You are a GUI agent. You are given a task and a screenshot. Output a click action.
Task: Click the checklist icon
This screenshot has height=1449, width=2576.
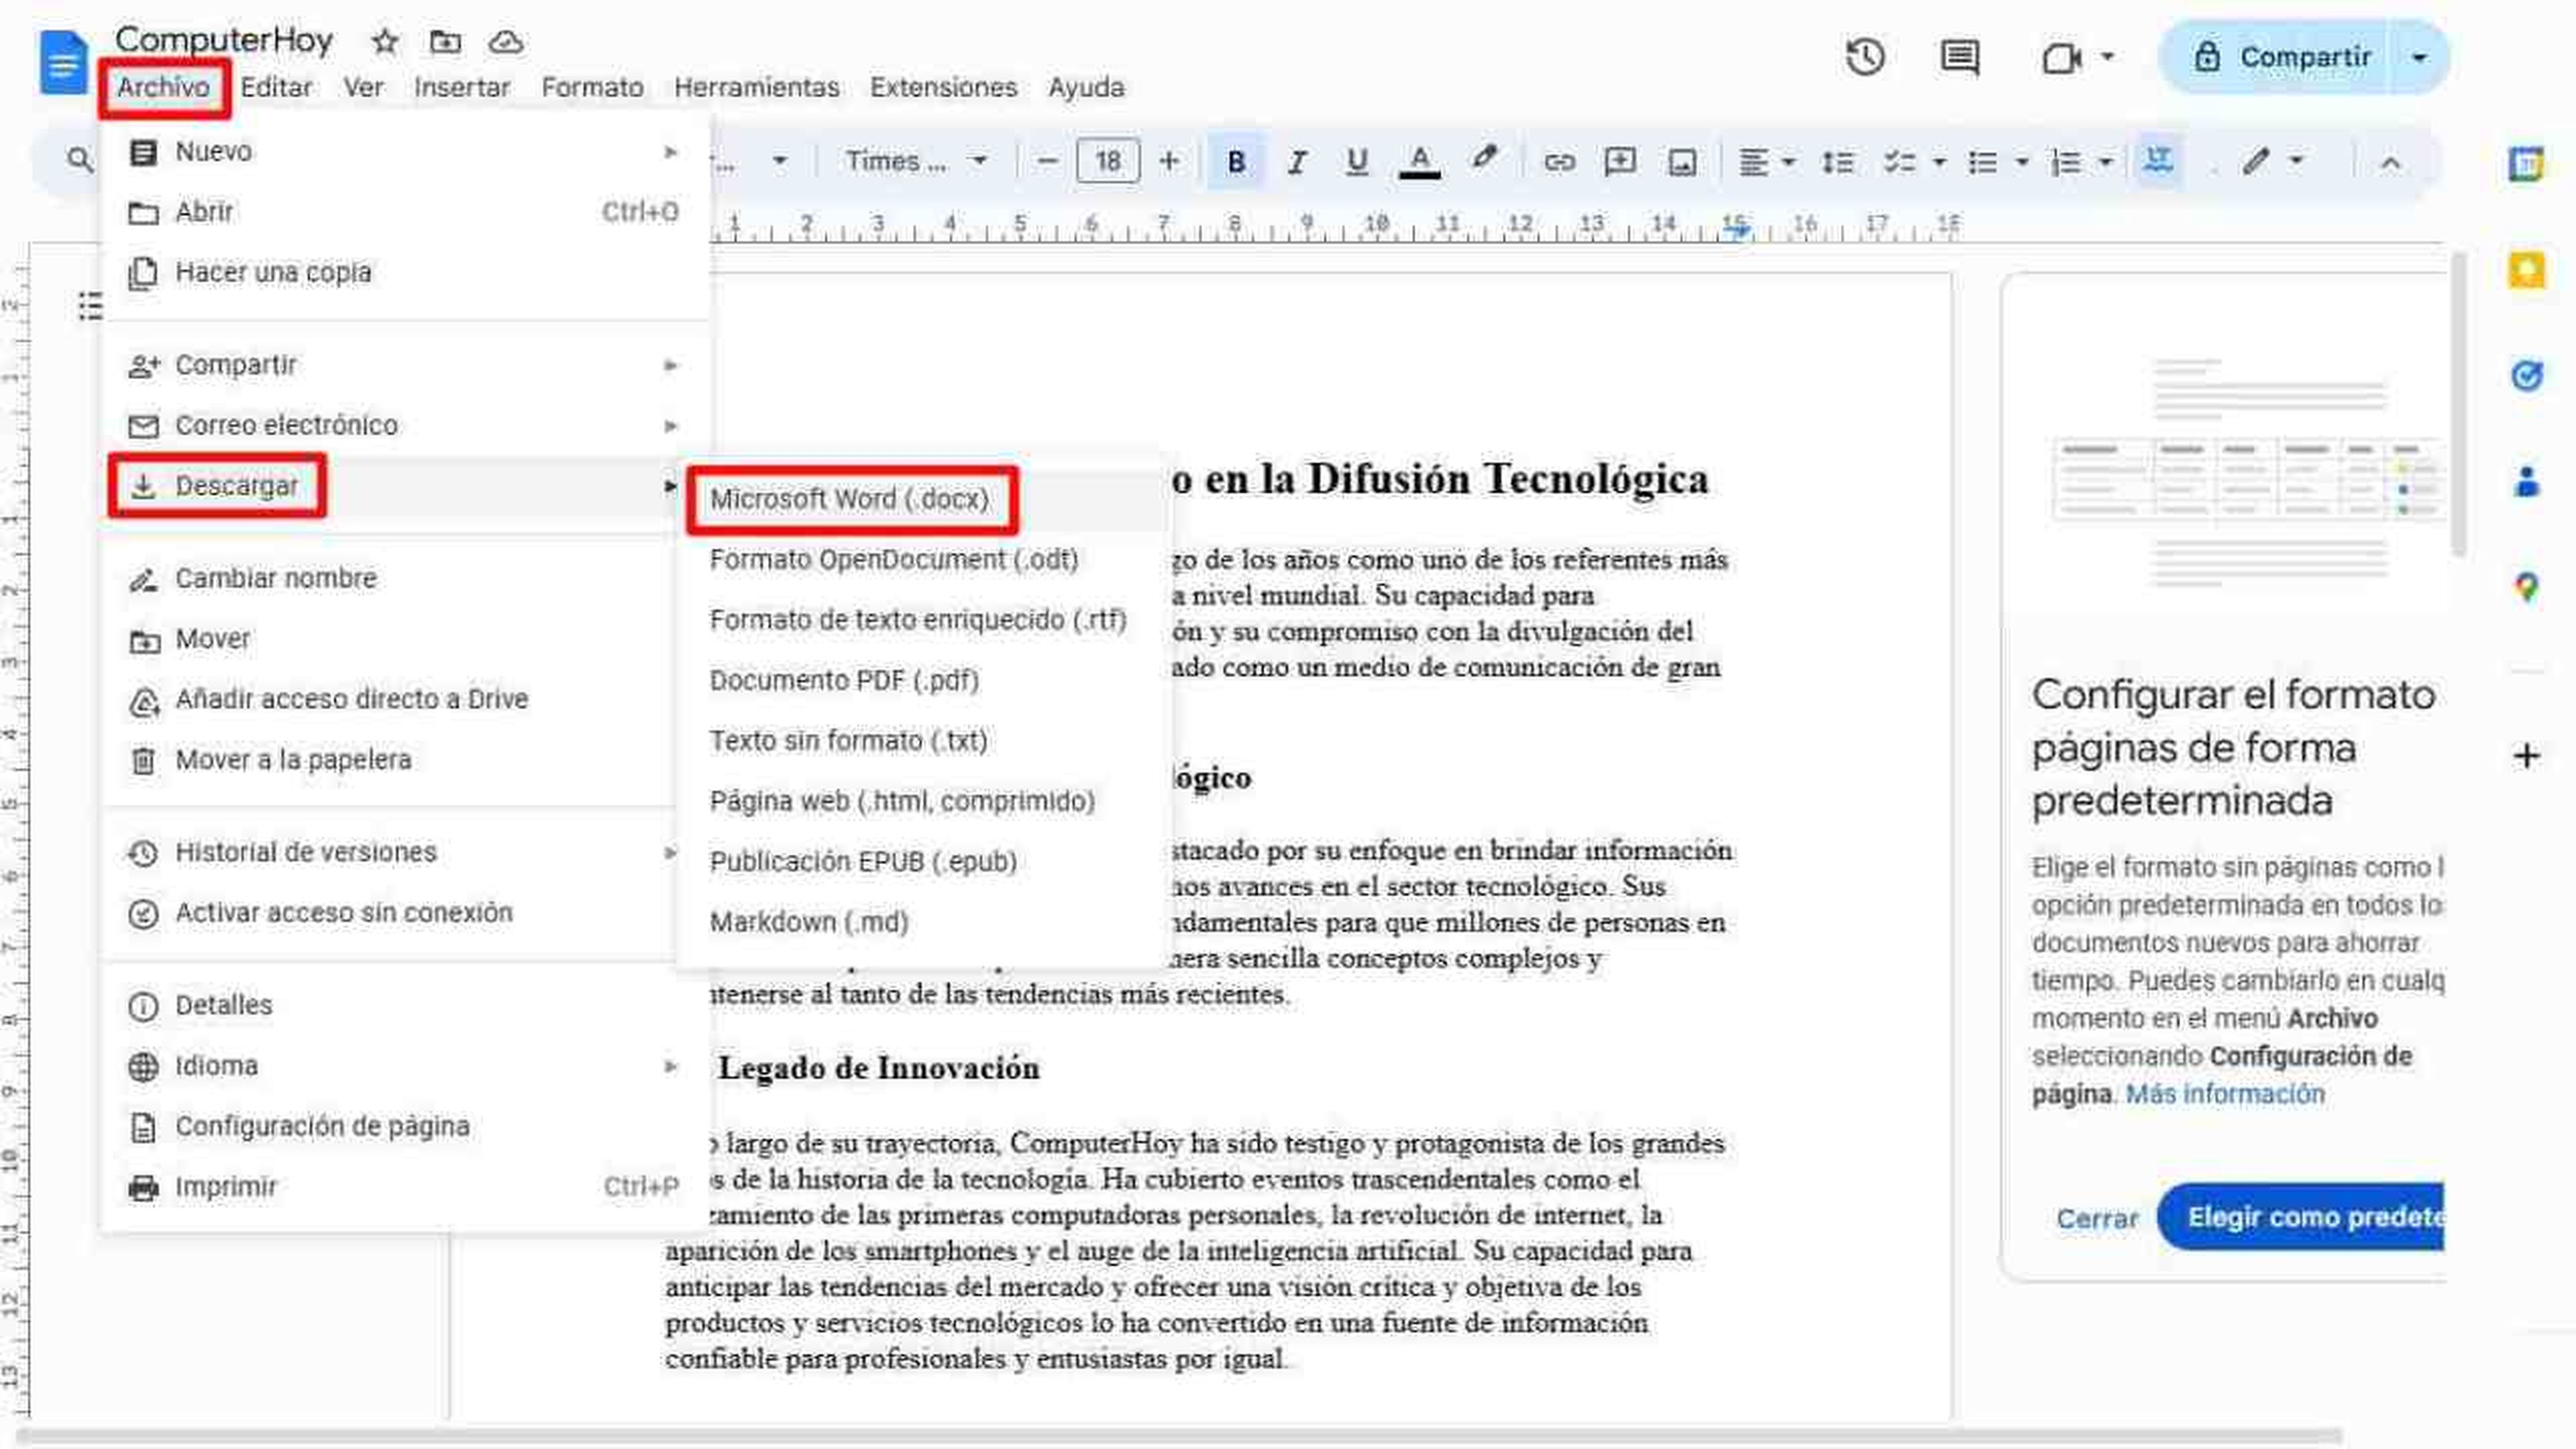click(x=1899, y=161)
